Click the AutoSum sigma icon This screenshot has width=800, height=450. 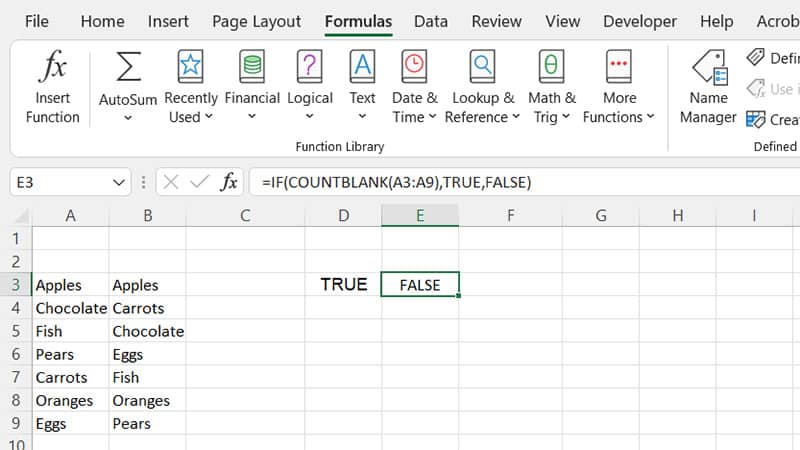[128, 67]
